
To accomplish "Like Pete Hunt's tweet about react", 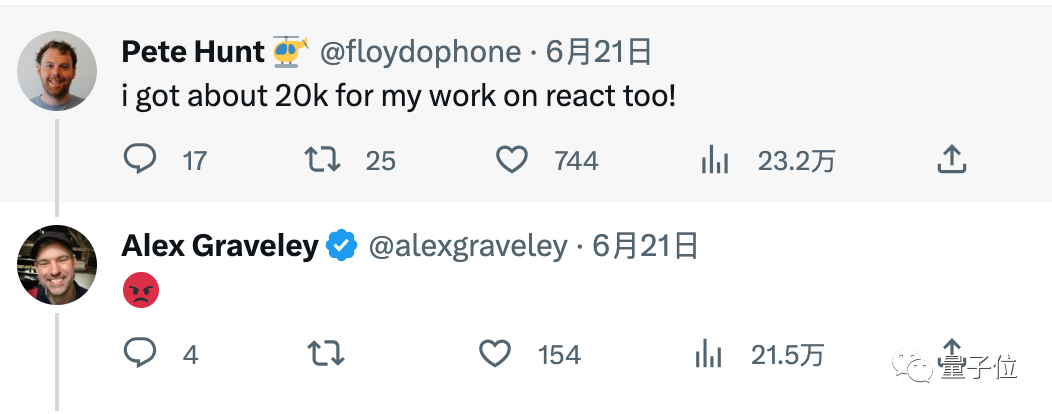I will pos(512,160).
